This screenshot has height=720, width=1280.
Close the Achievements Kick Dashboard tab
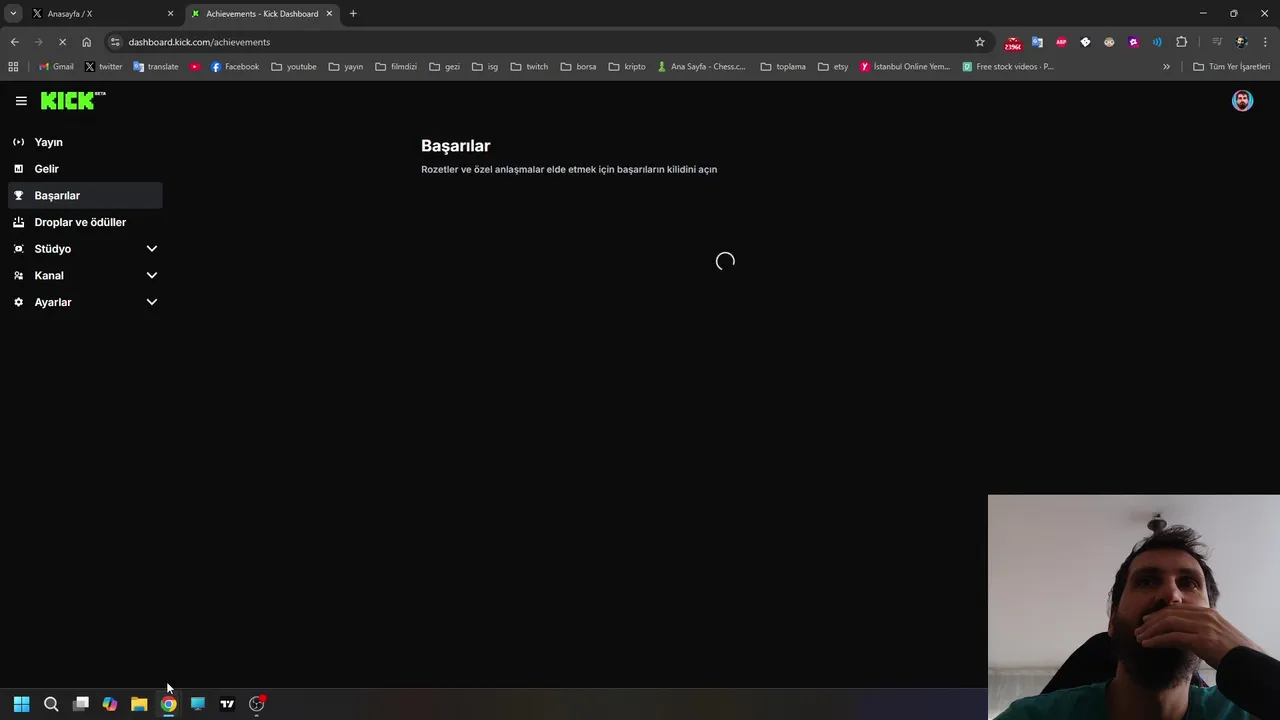[329, 14]
